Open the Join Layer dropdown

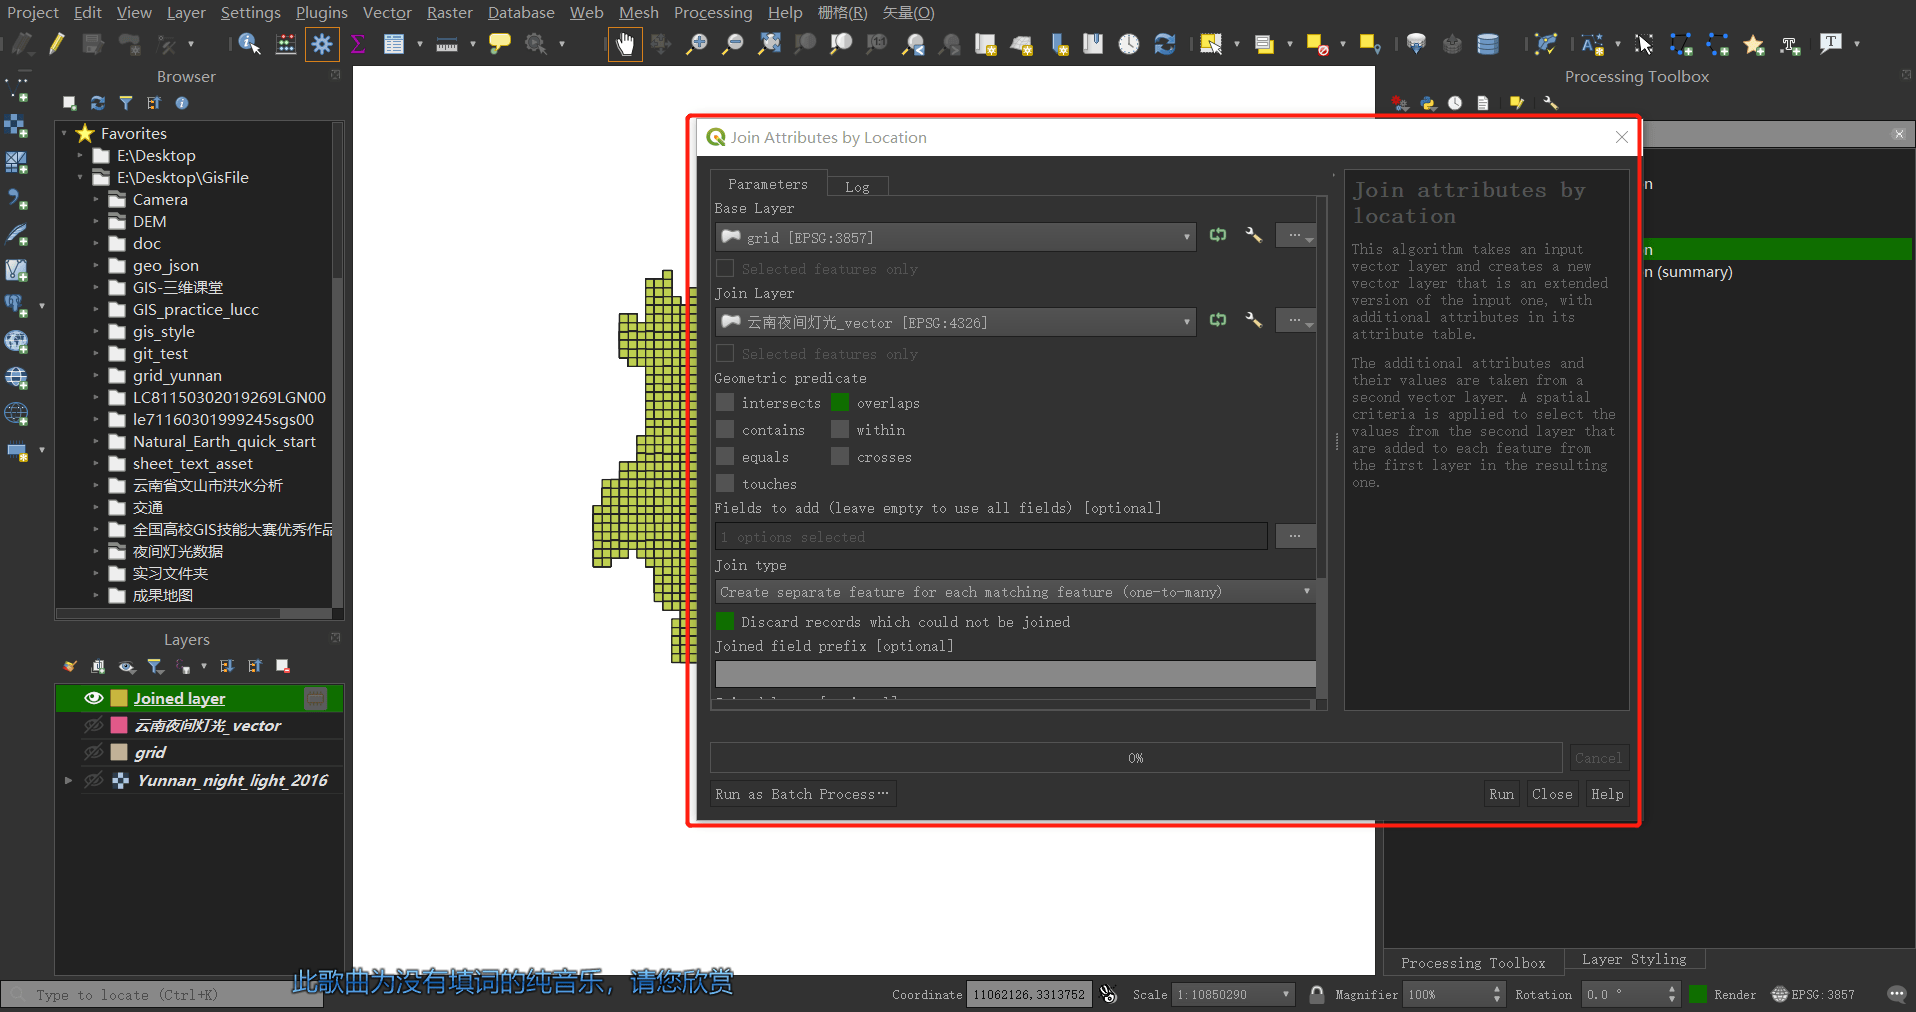(x=955, y=322)
